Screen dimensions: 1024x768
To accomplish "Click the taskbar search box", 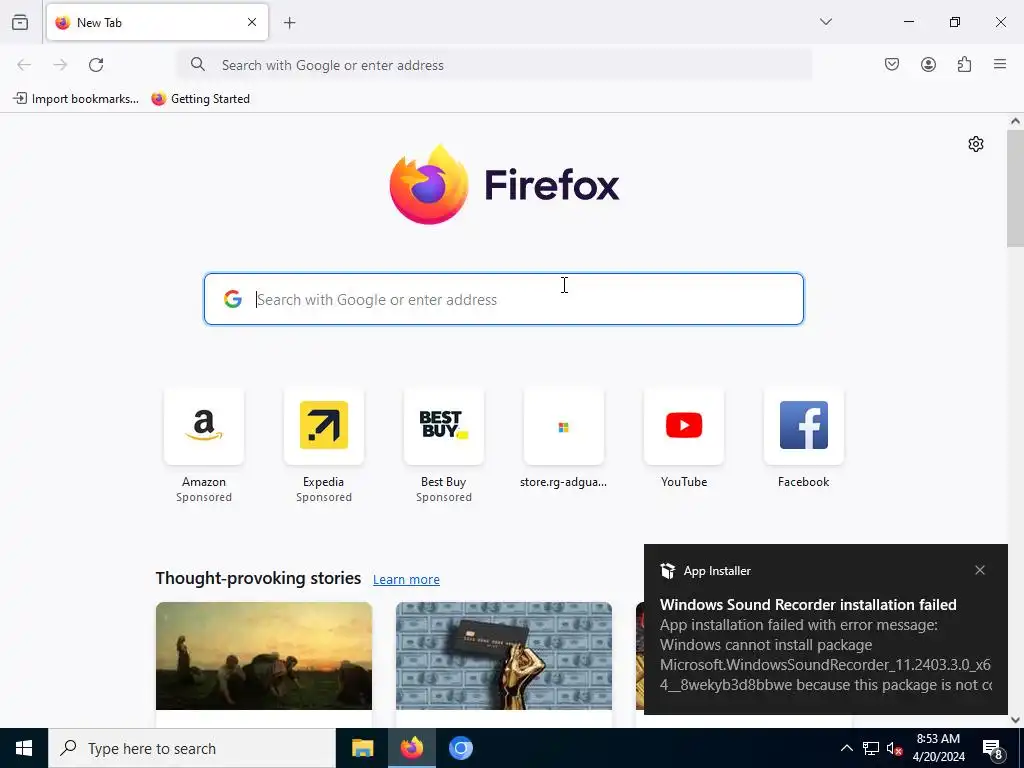I will (x=192, y=748).
